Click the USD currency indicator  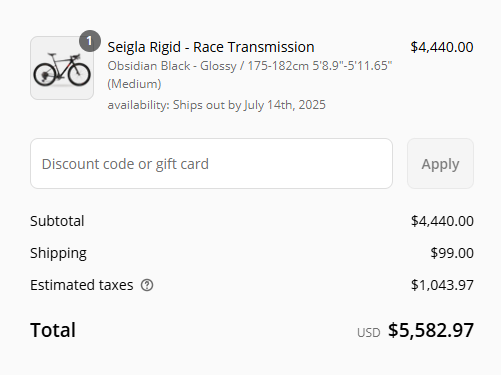tap(369, 333)
